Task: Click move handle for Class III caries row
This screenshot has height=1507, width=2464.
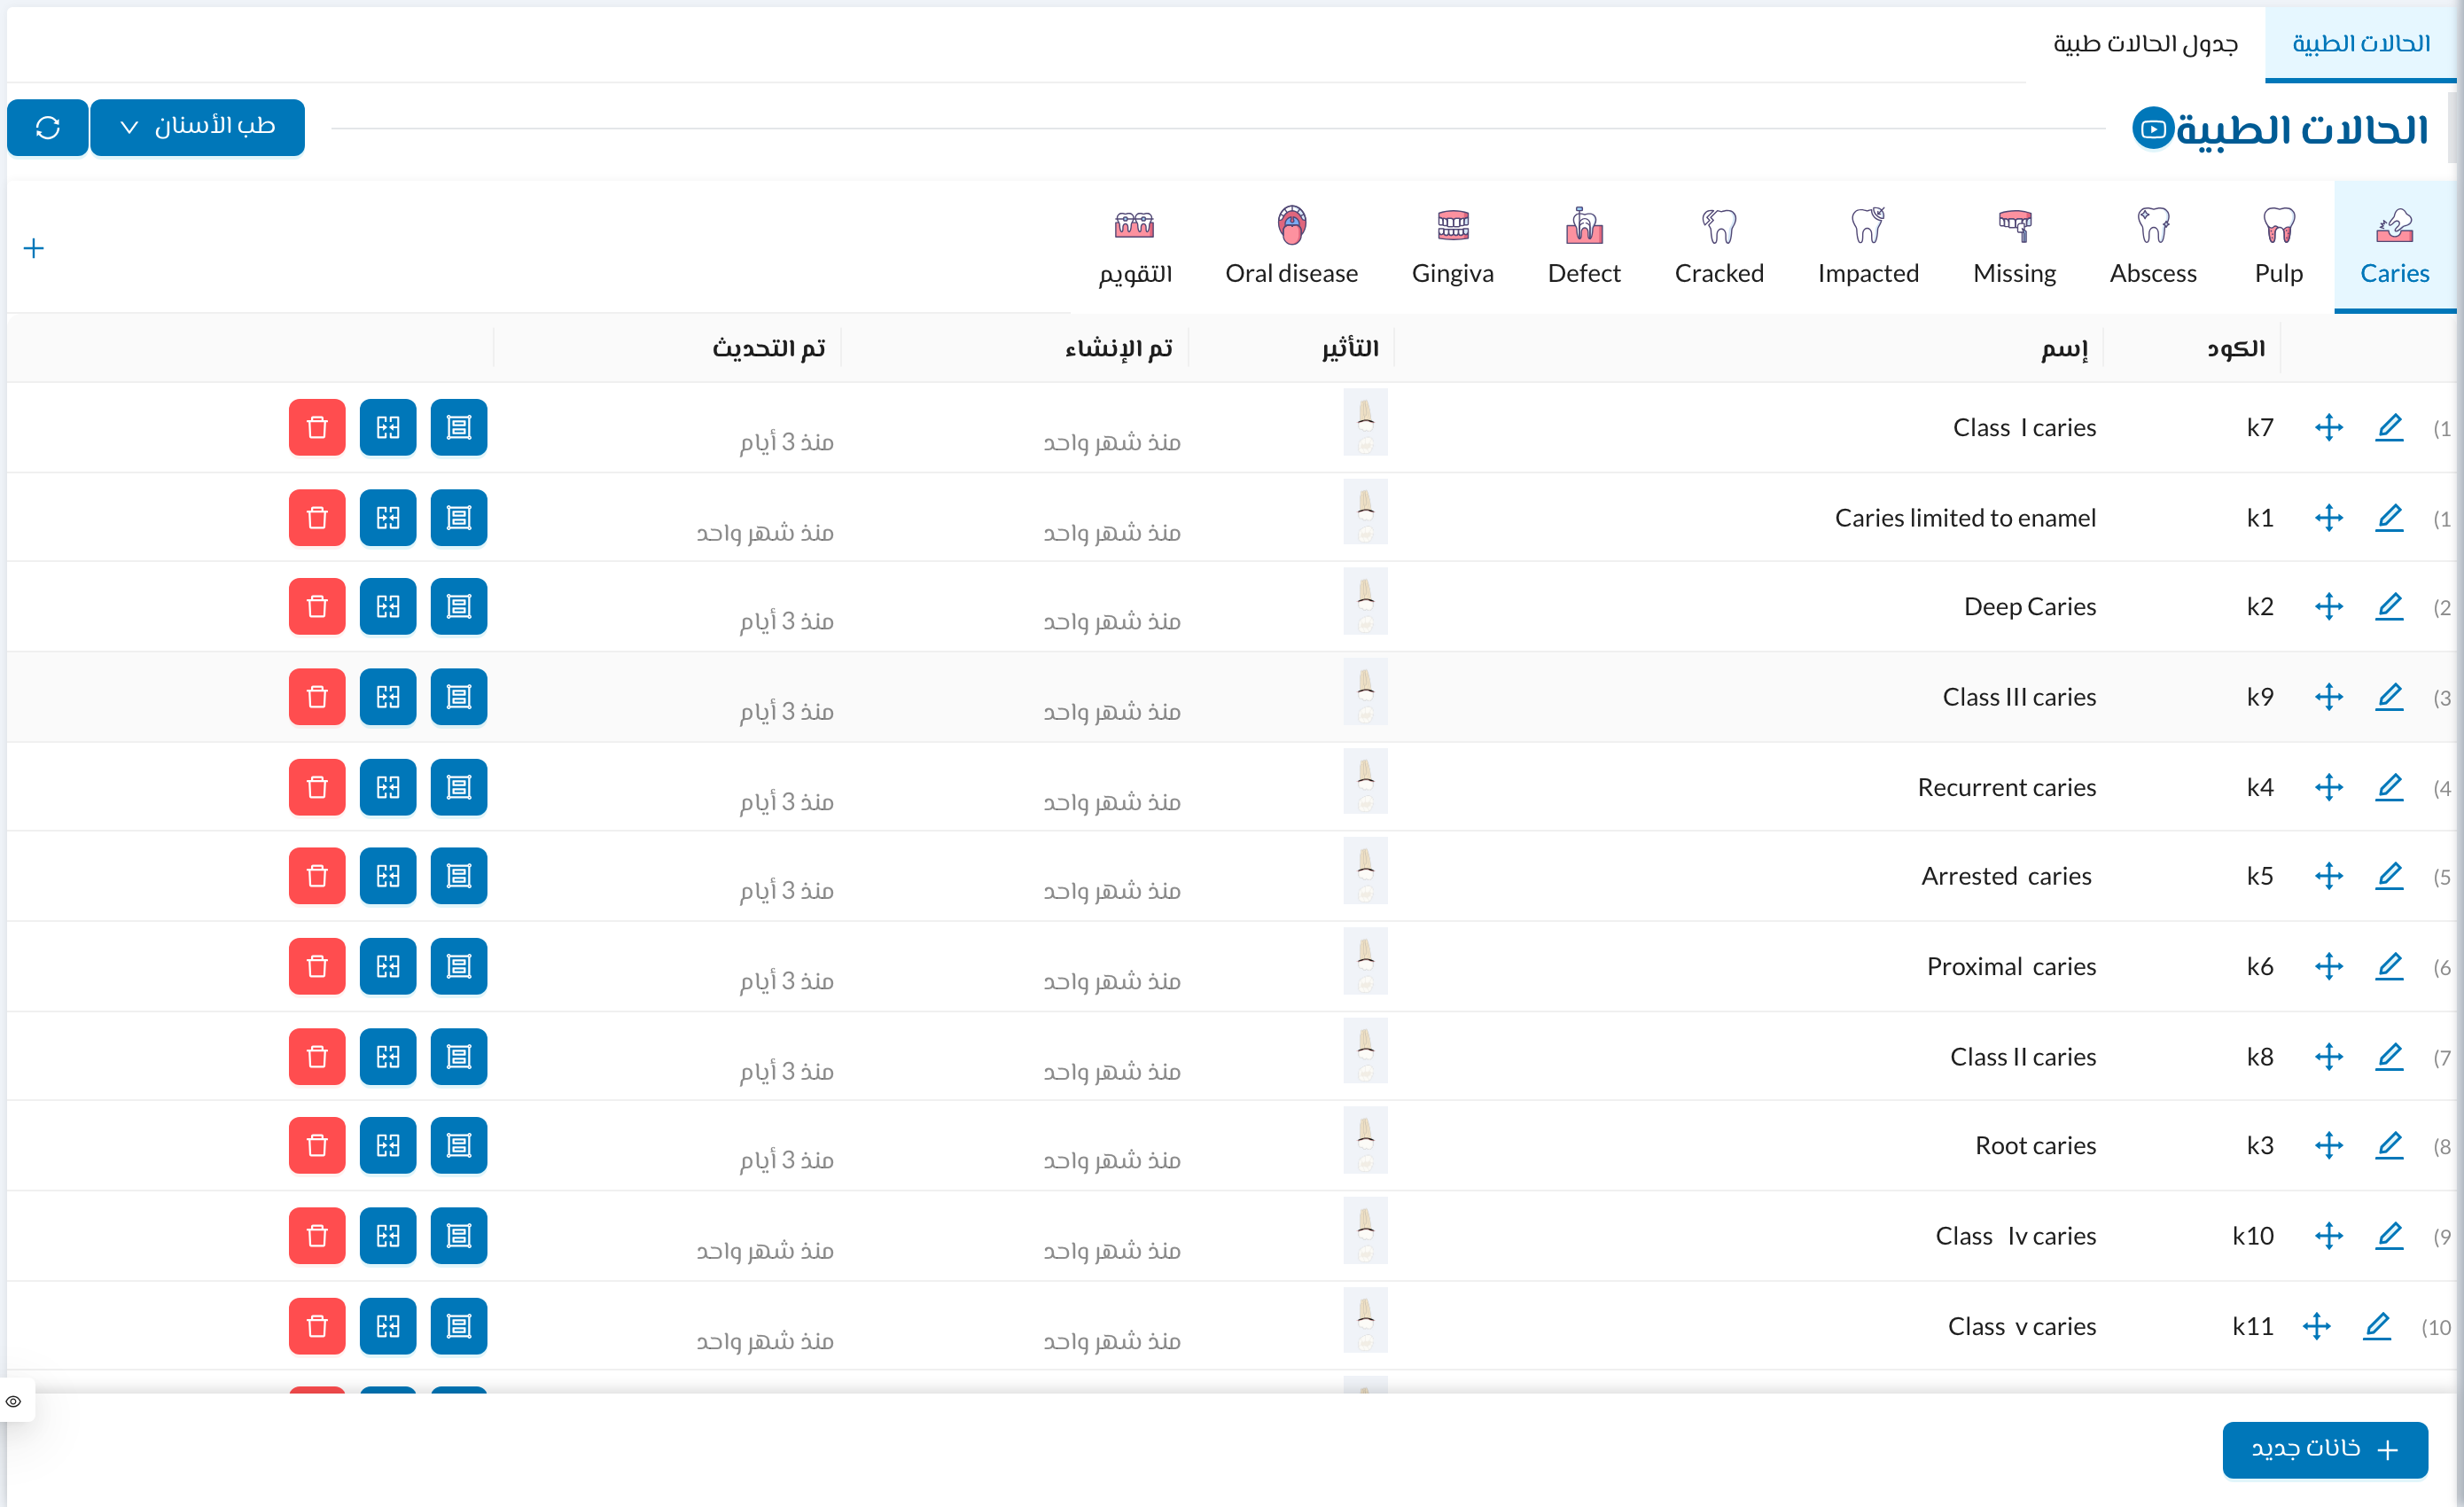Action: [x=2329, y=696]
